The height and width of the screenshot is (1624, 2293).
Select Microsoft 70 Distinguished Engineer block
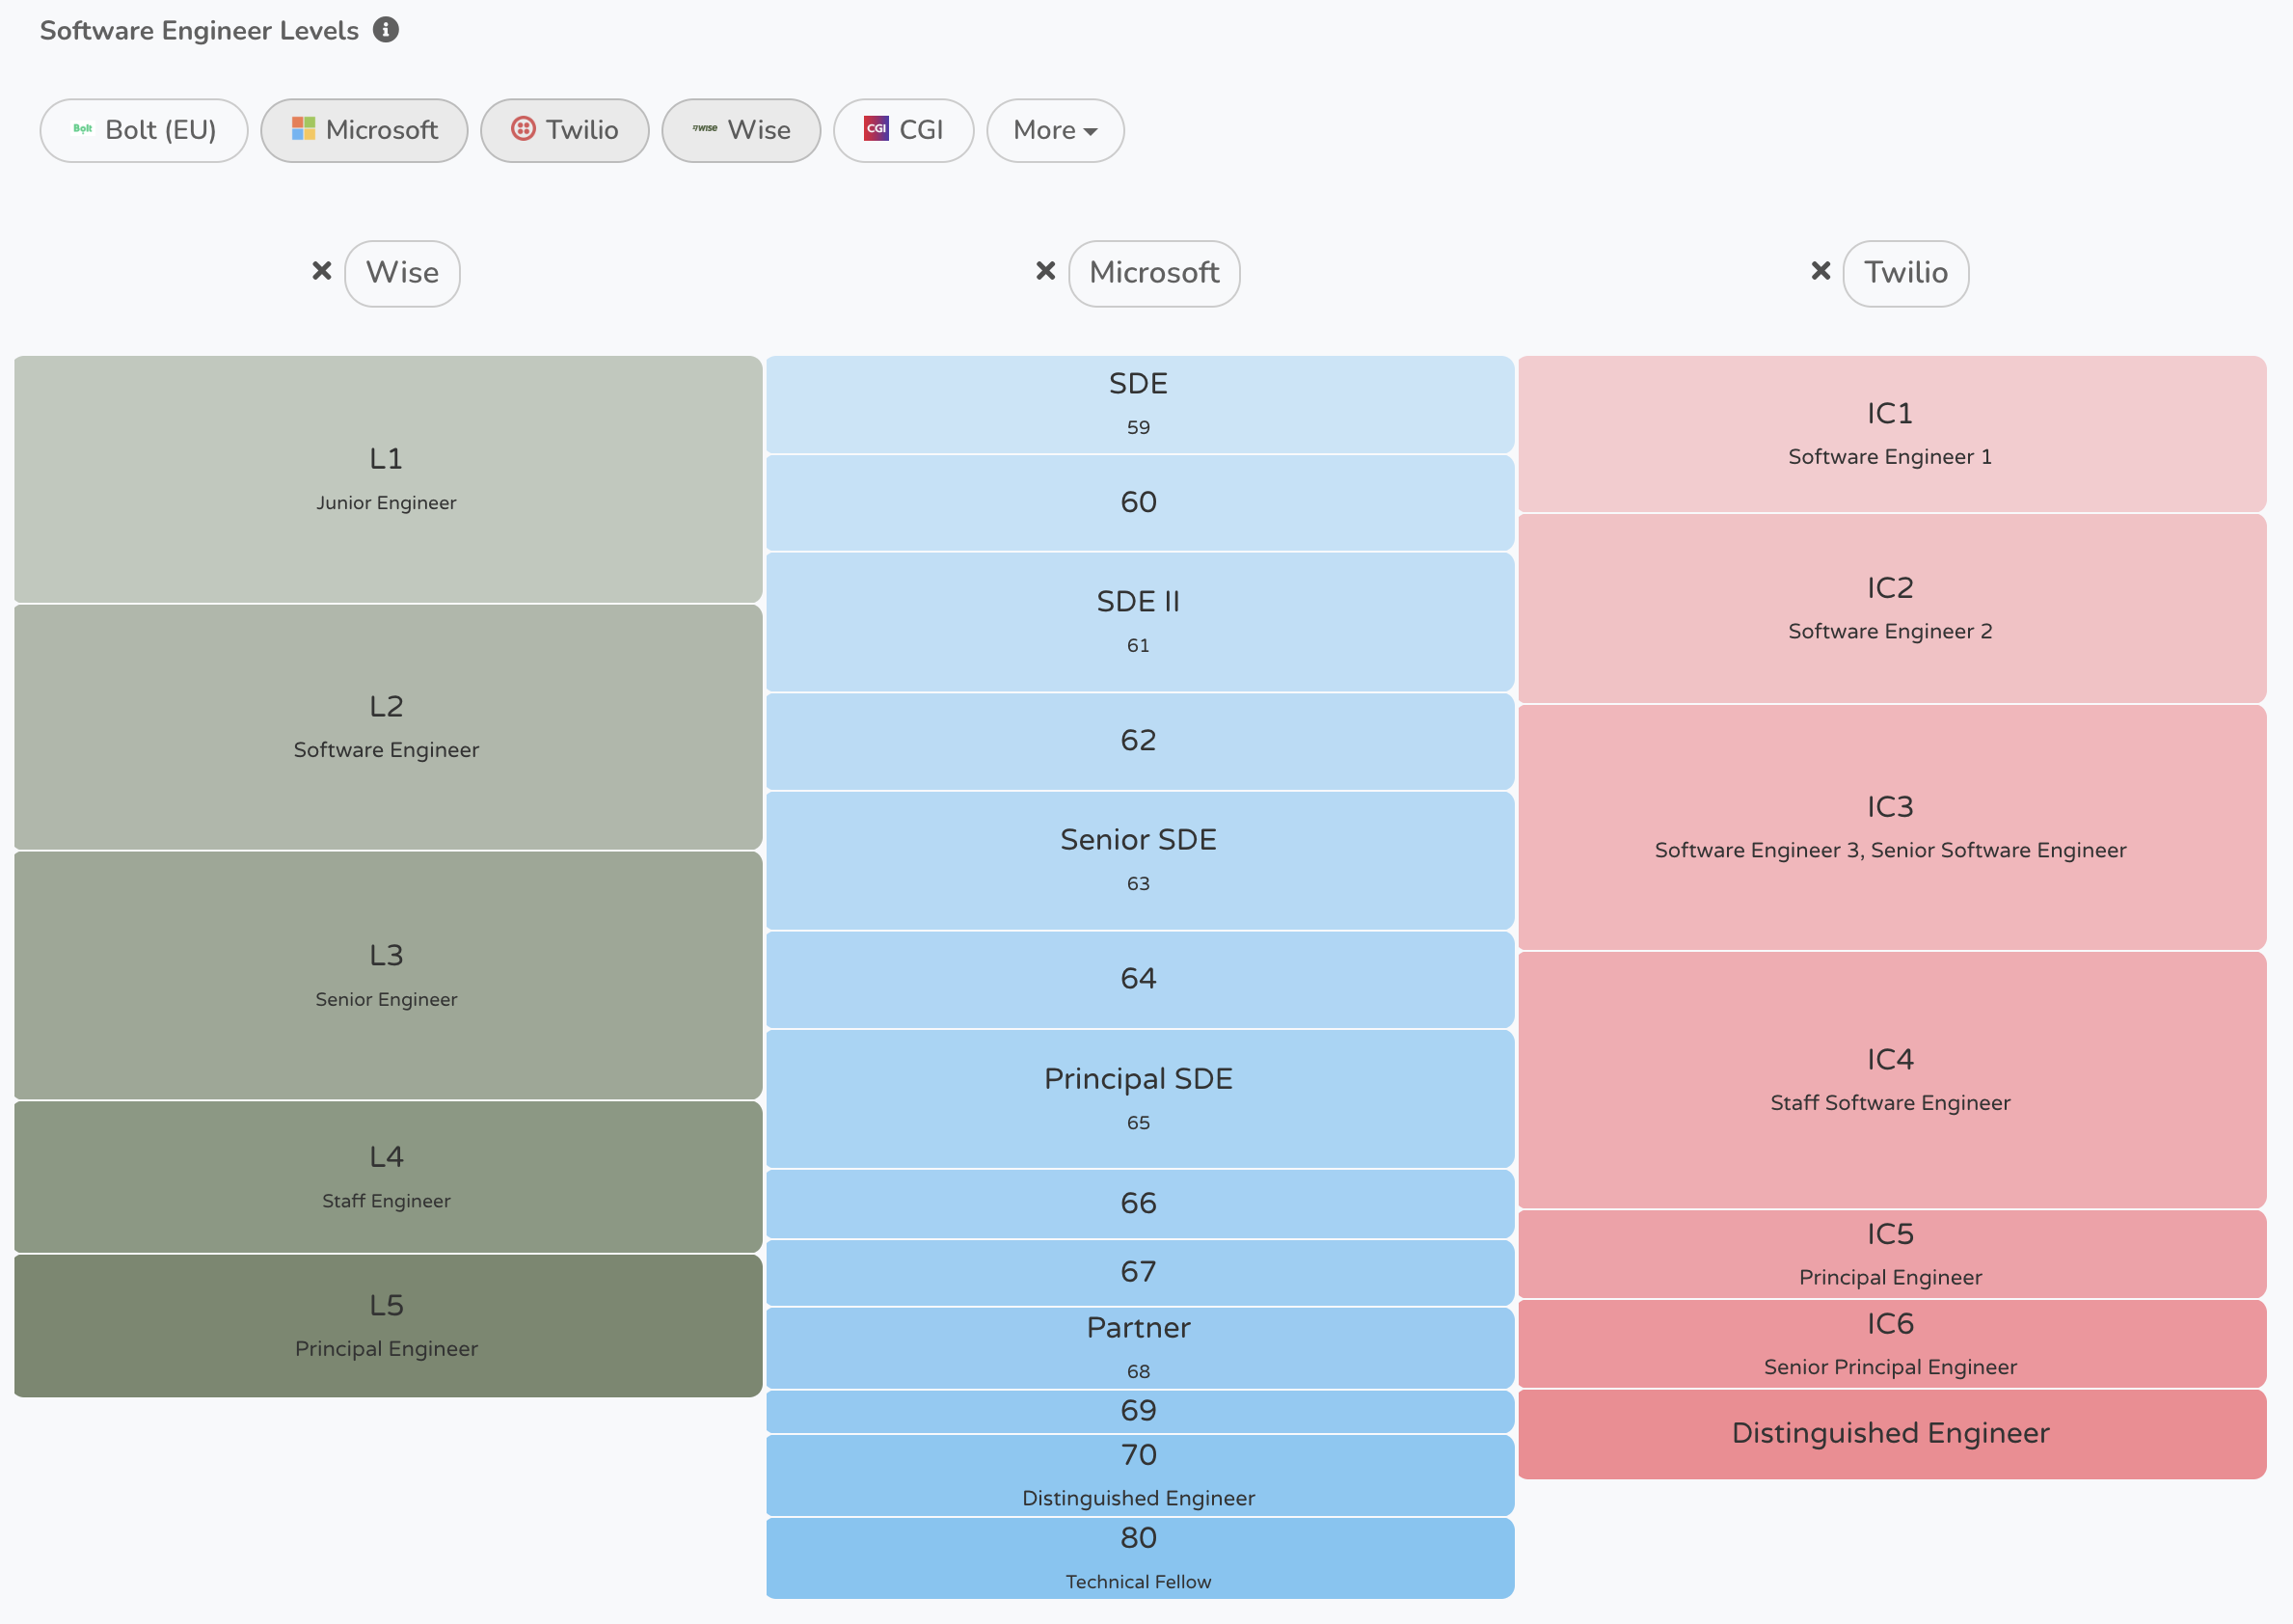pyautogui.click(x=1140, y=1475)
